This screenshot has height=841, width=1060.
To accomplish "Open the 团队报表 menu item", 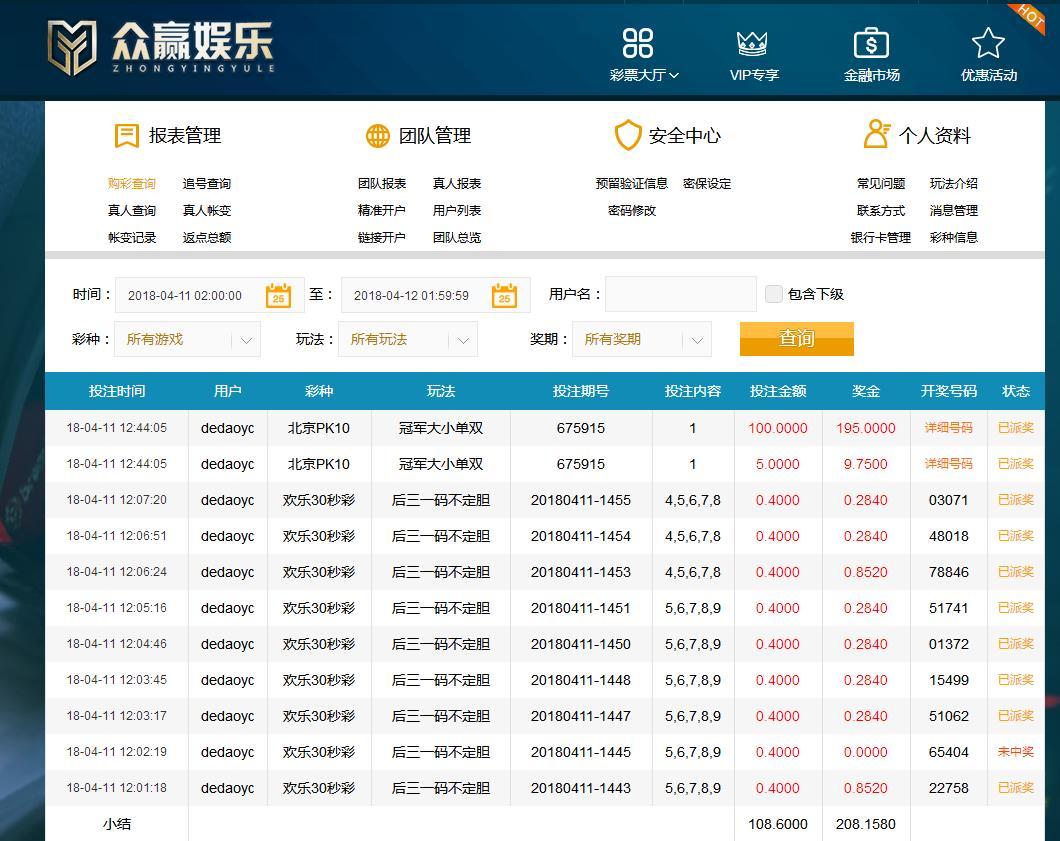I will tap(382, 184).
